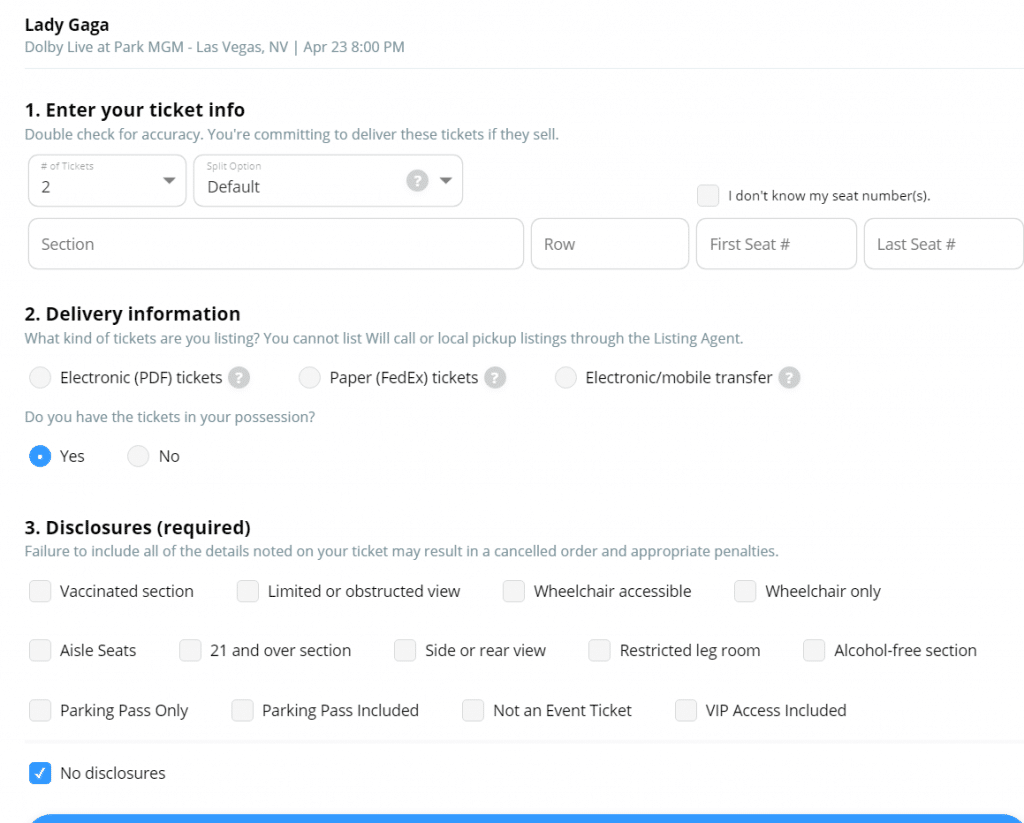Check 'I don't know my seat number(s)'
The height and width of the screenshot is (823, 1024).
pyautogui.click(x=708, y=195)
